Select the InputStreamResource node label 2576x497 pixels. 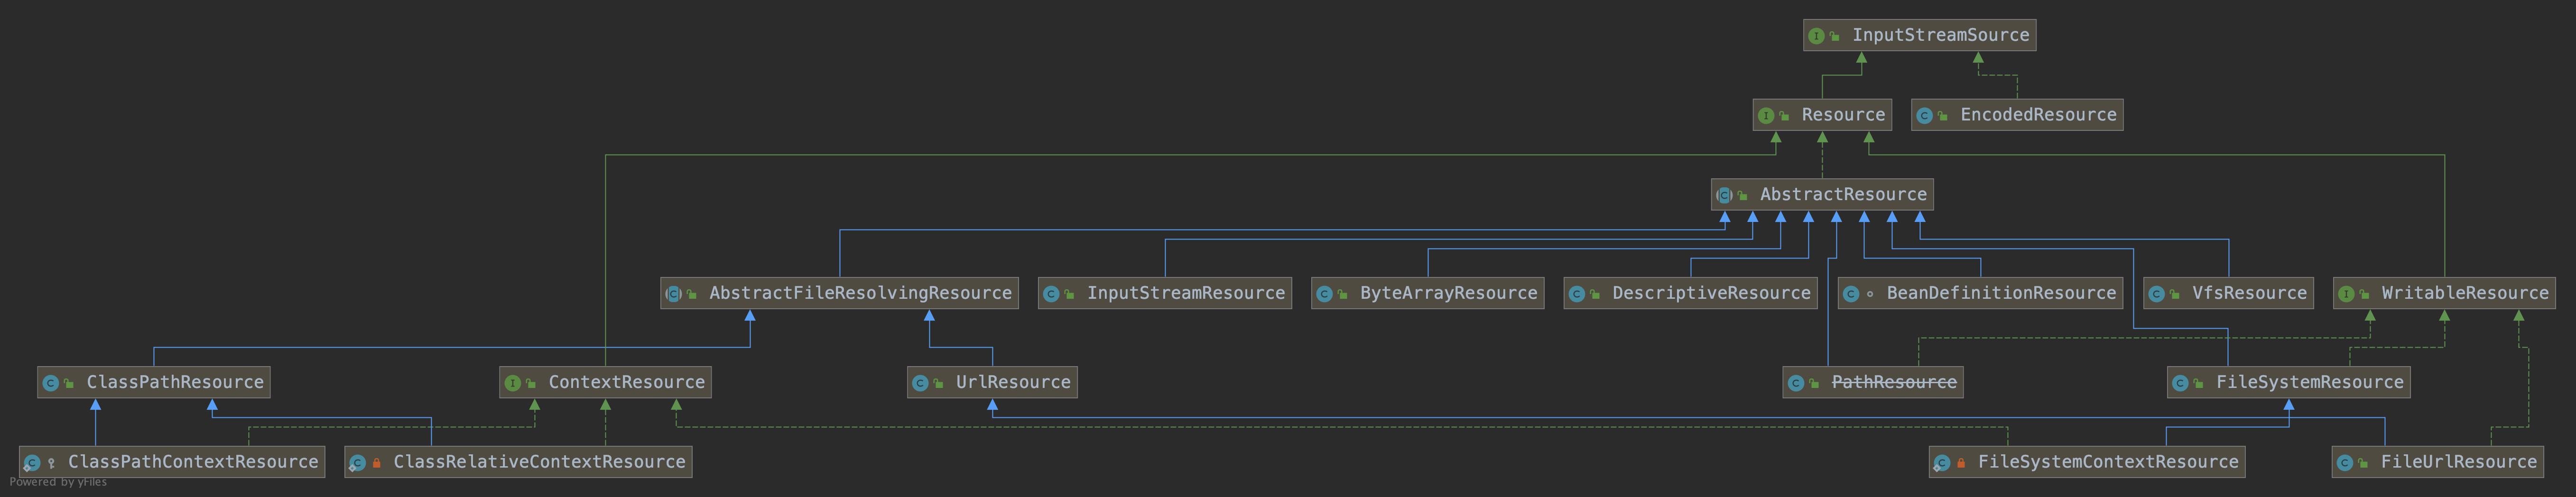pos(1186,293)
